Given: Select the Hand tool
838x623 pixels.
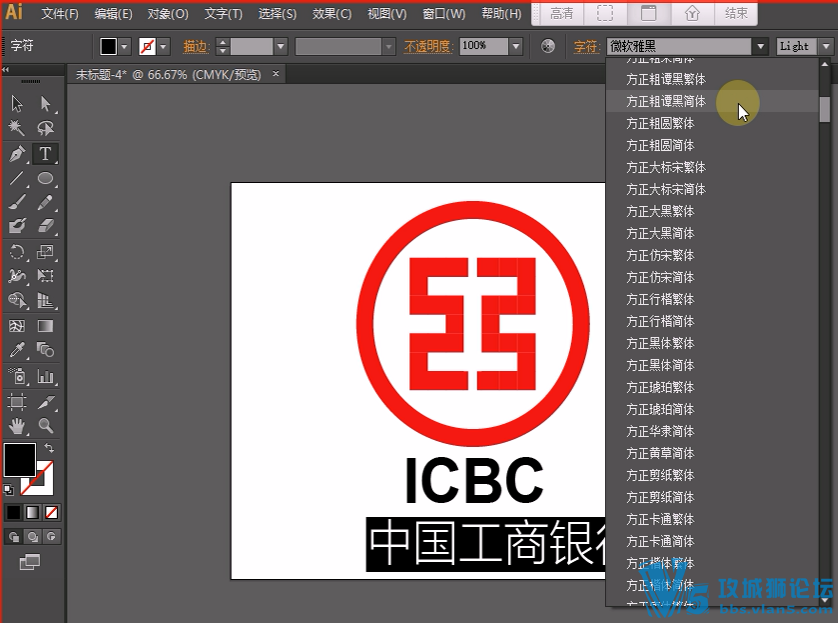Looking at the screenshot, I should point(17,426).
